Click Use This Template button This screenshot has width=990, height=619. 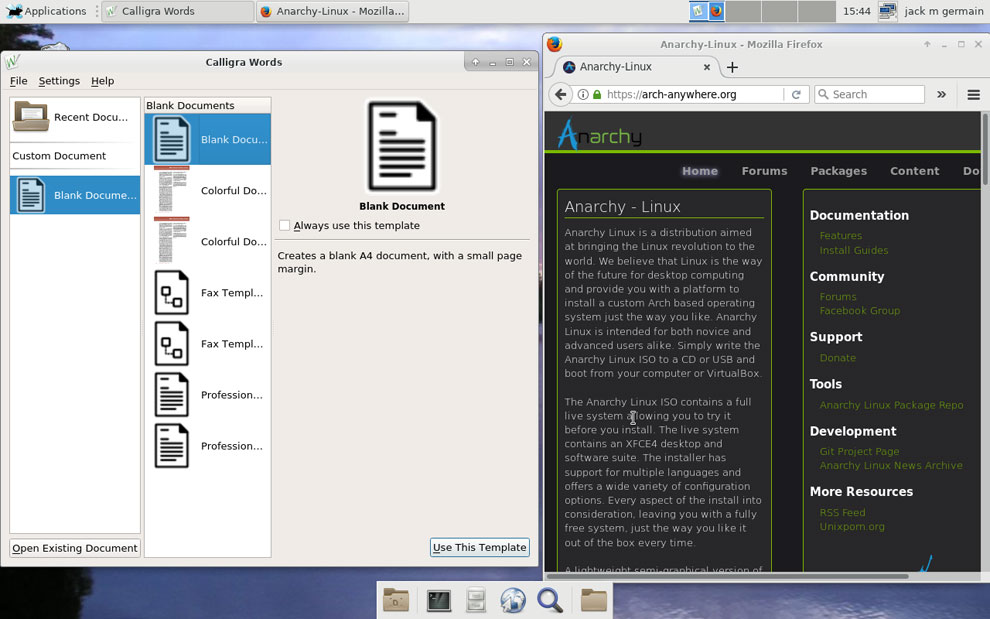point(479,547)
